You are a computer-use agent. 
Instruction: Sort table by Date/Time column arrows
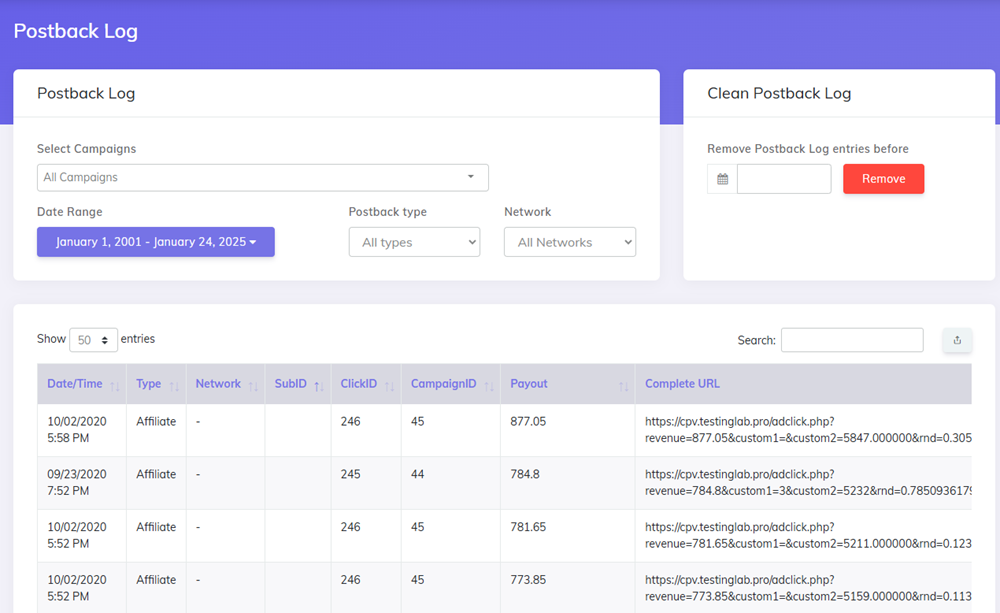[x=114, y=385]
